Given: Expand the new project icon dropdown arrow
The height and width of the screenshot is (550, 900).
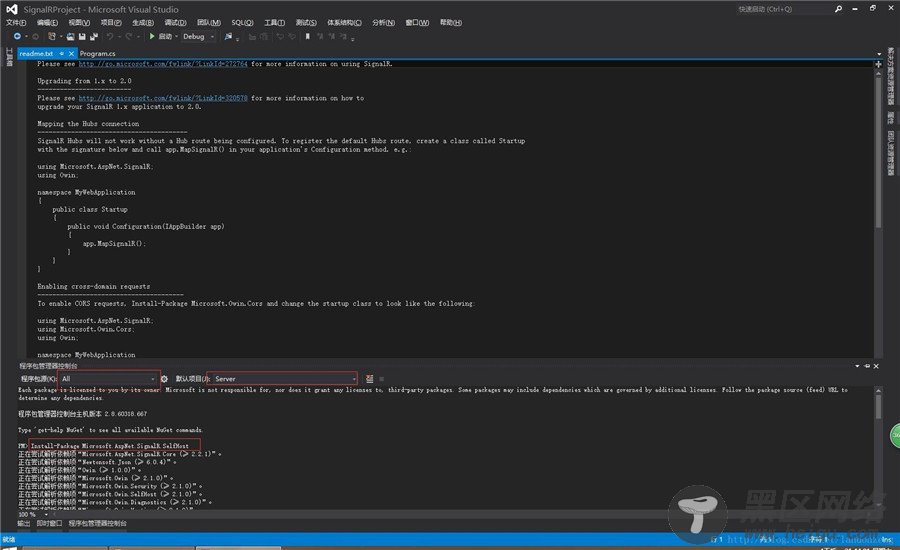Looking at the screenshot, I should tap(61, 36).
